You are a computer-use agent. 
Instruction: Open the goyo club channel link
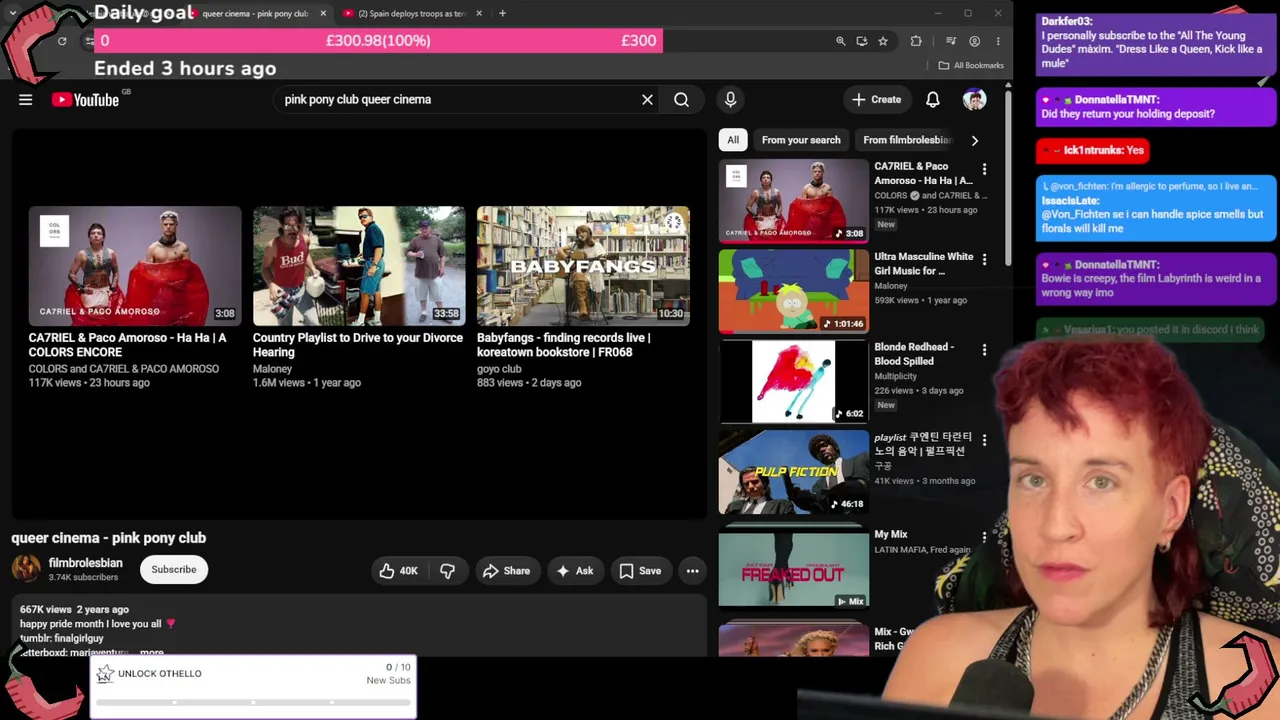coord(499,369)
